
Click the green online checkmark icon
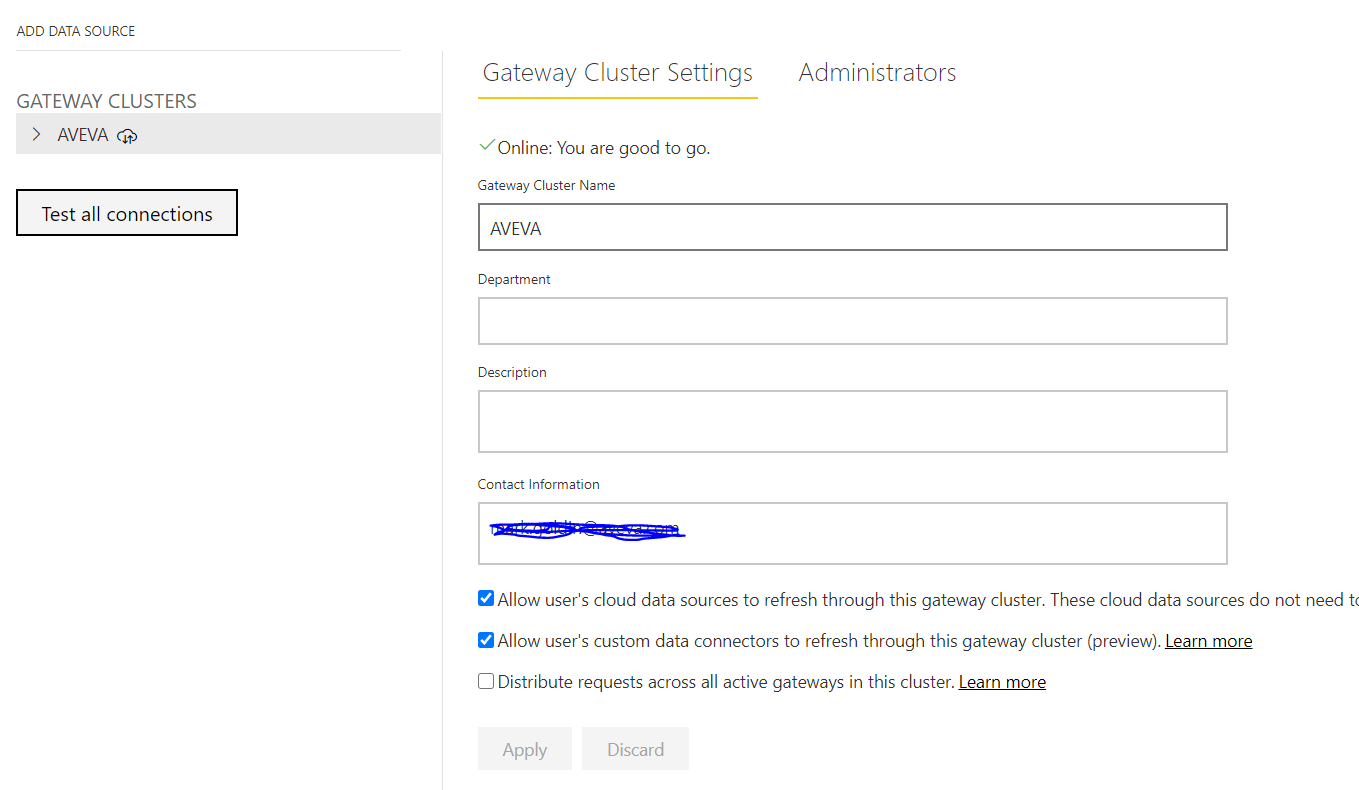pyautogui.click(x=487, y=146)
